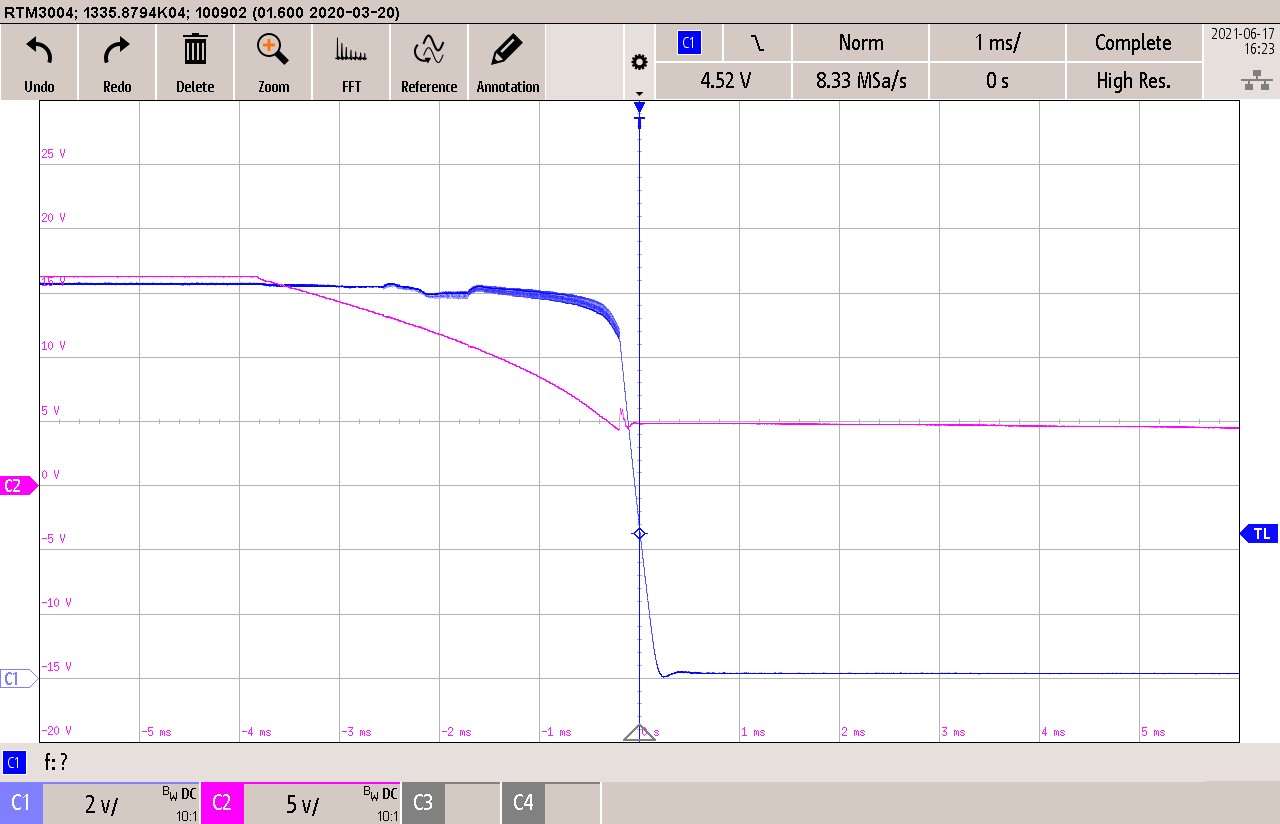This screenshot has width=1280, height=824.
Task: Select the Annotation pencil tool
Action: click(508, 62)
